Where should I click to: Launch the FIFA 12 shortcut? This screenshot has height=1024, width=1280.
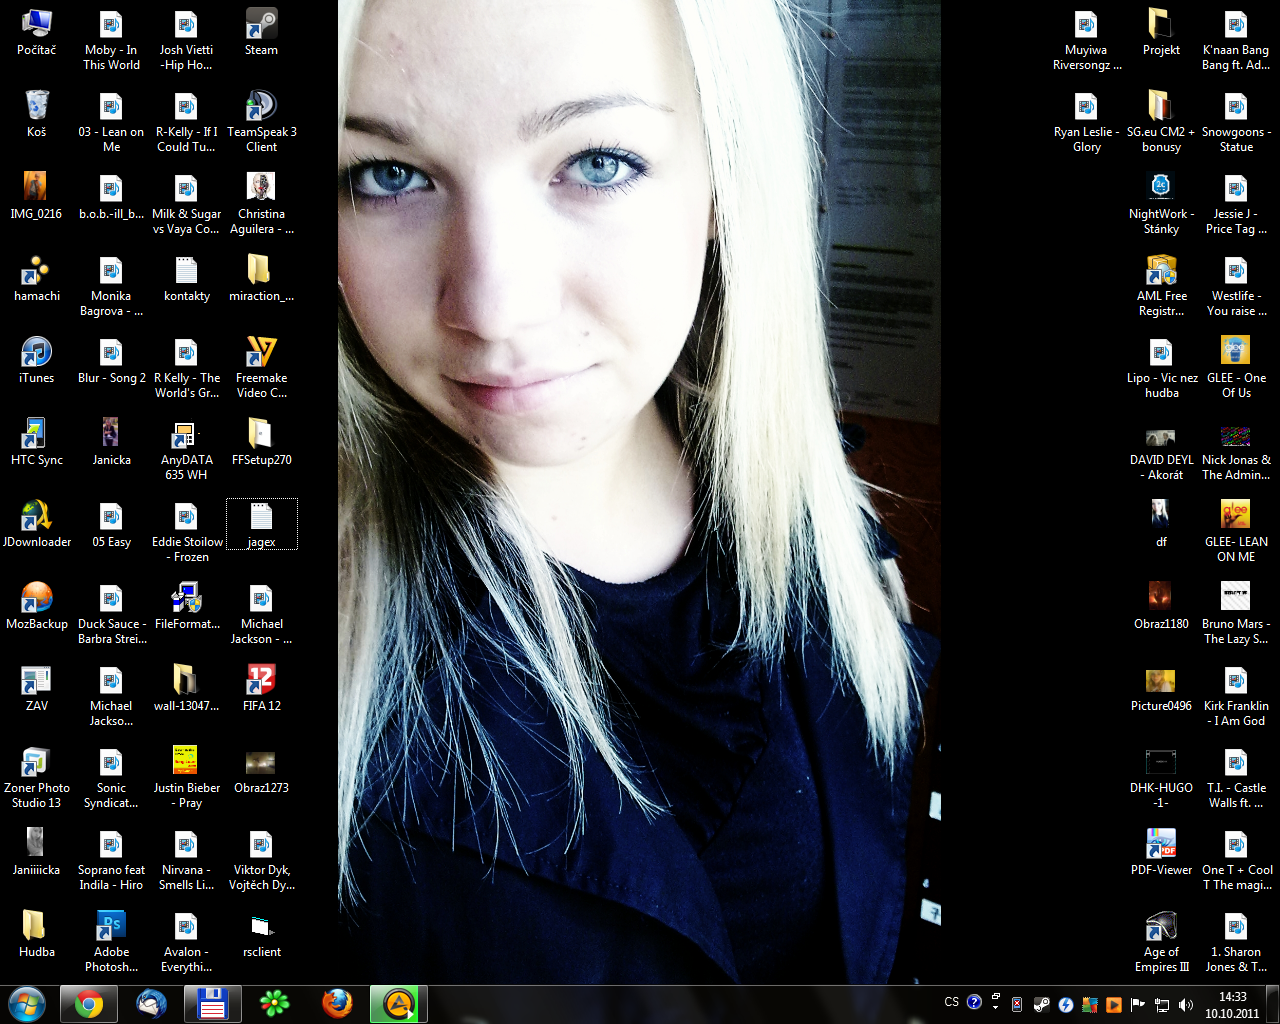[x=261, y=688]
